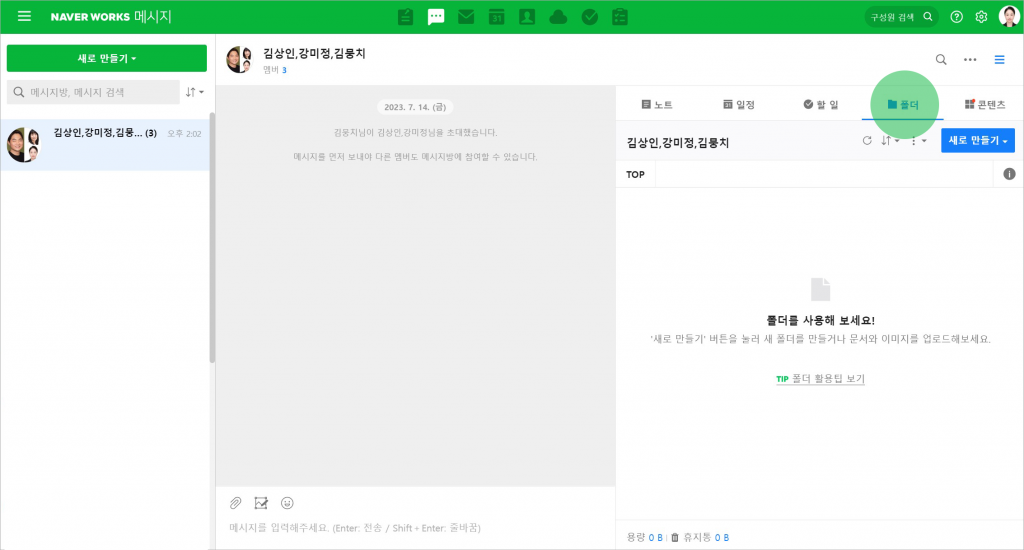Click the folder info icon
Screen dimensions: 1024x550
(x=1009, y=174)
